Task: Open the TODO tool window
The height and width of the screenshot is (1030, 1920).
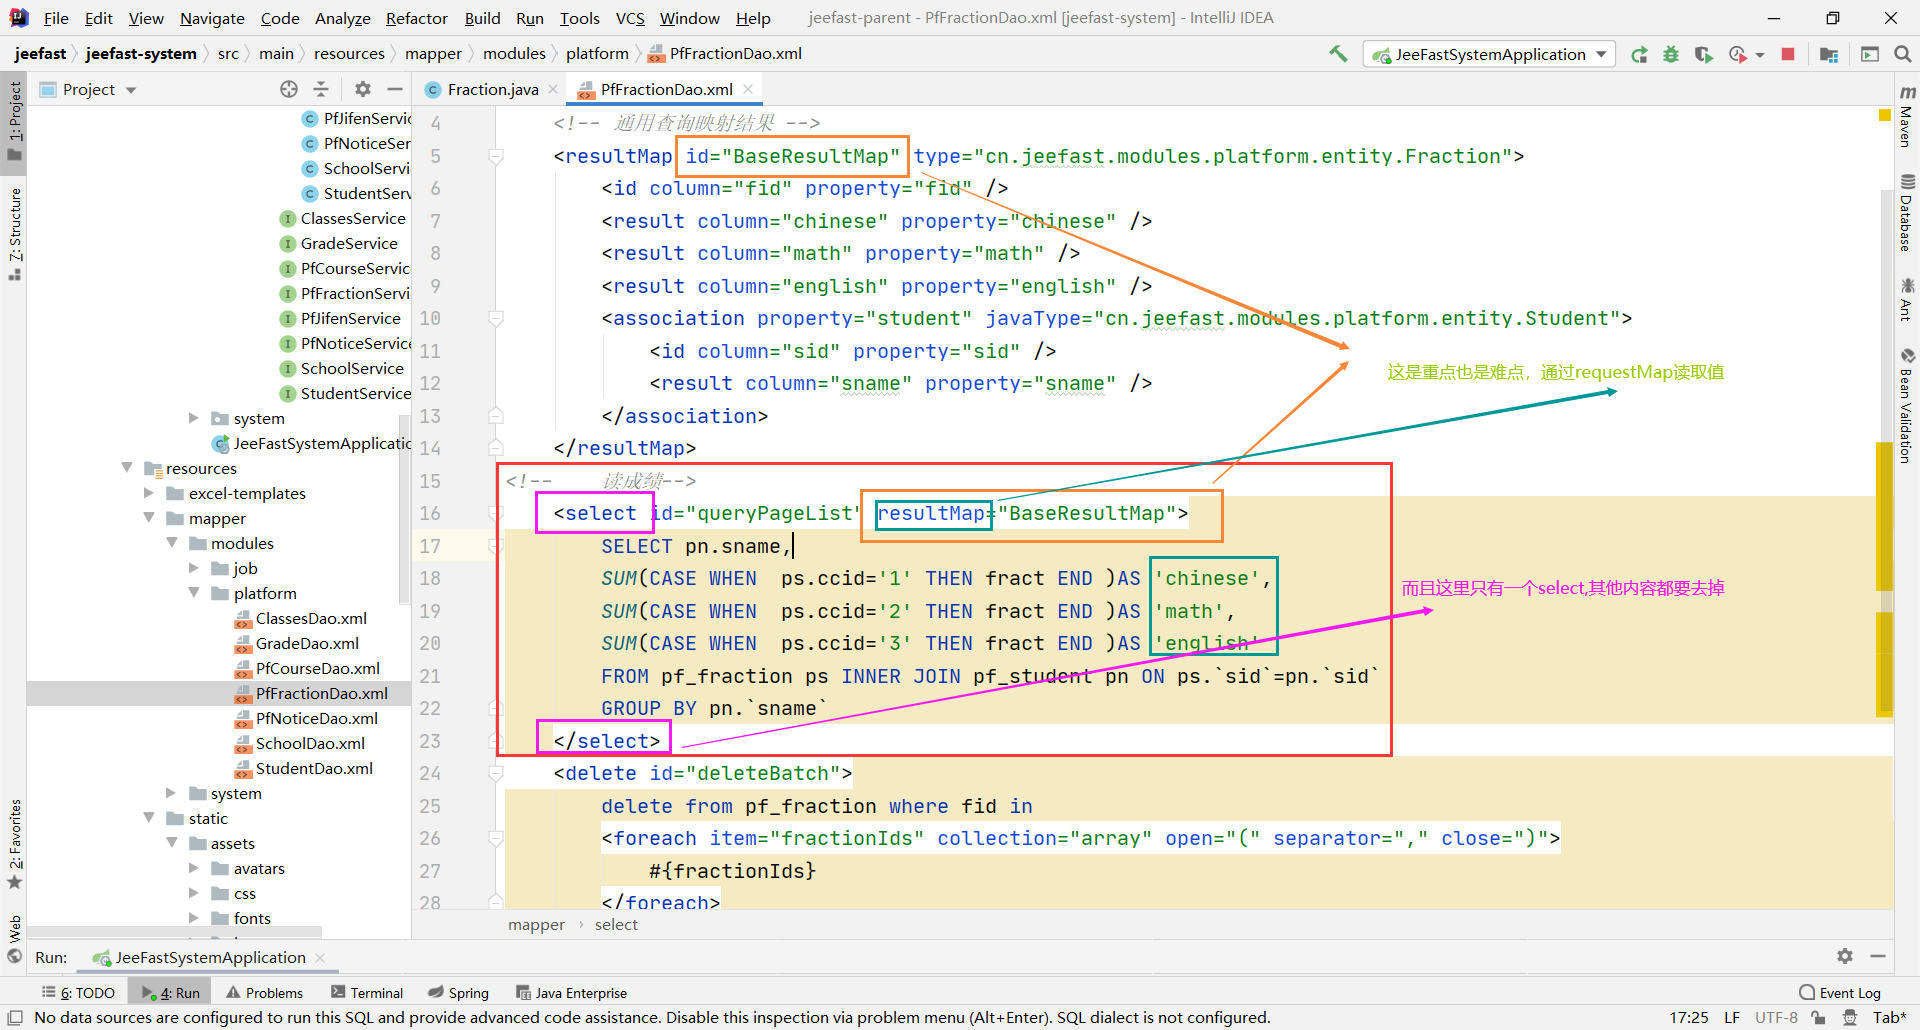Action: (78, 993)
